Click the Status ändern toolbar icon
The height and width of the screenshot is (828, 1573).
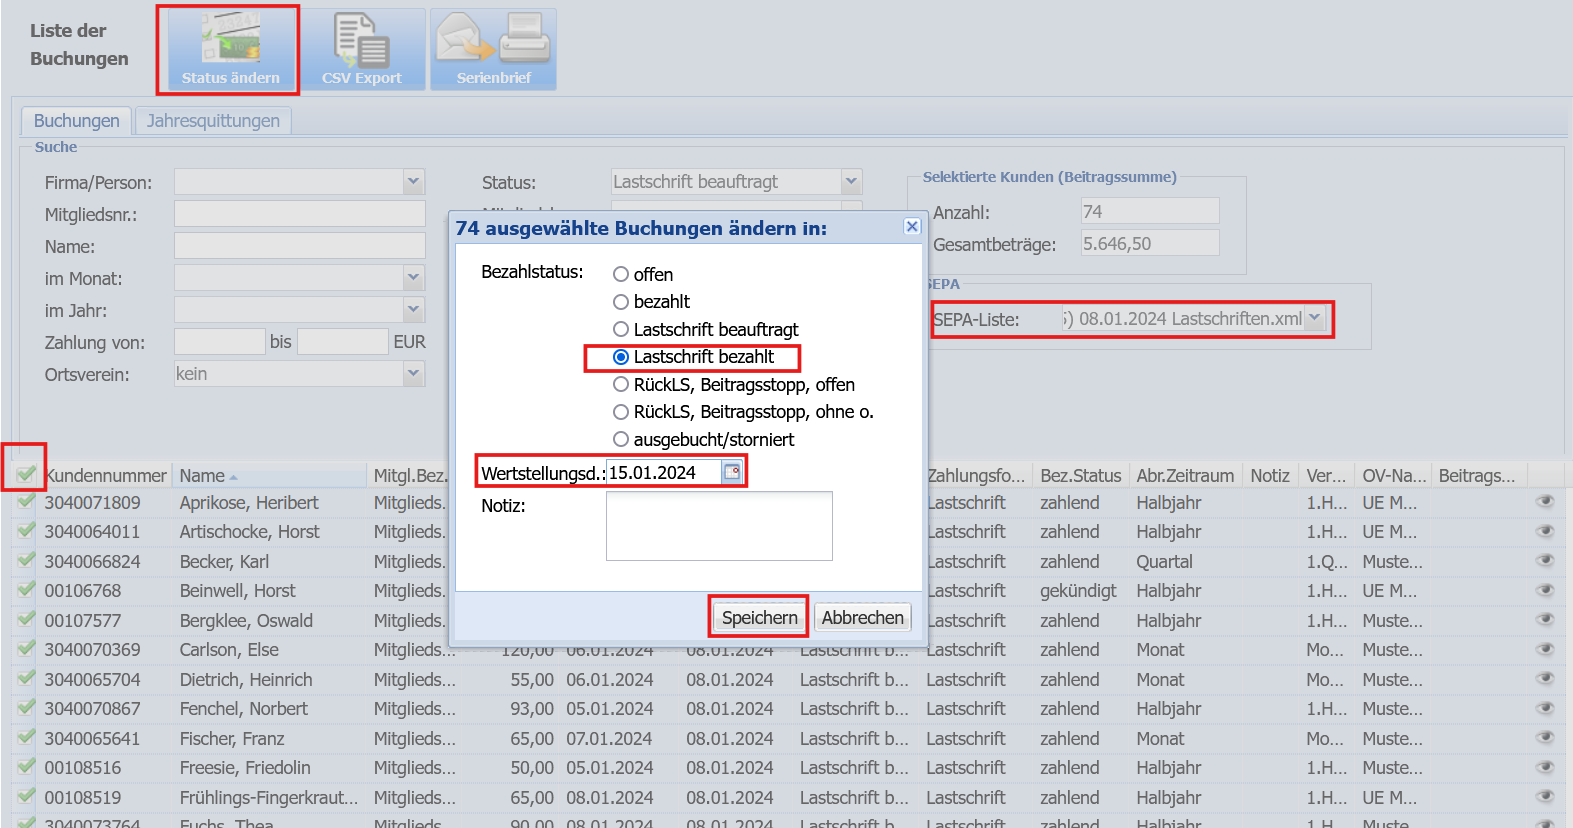click(x=230, y=50)
